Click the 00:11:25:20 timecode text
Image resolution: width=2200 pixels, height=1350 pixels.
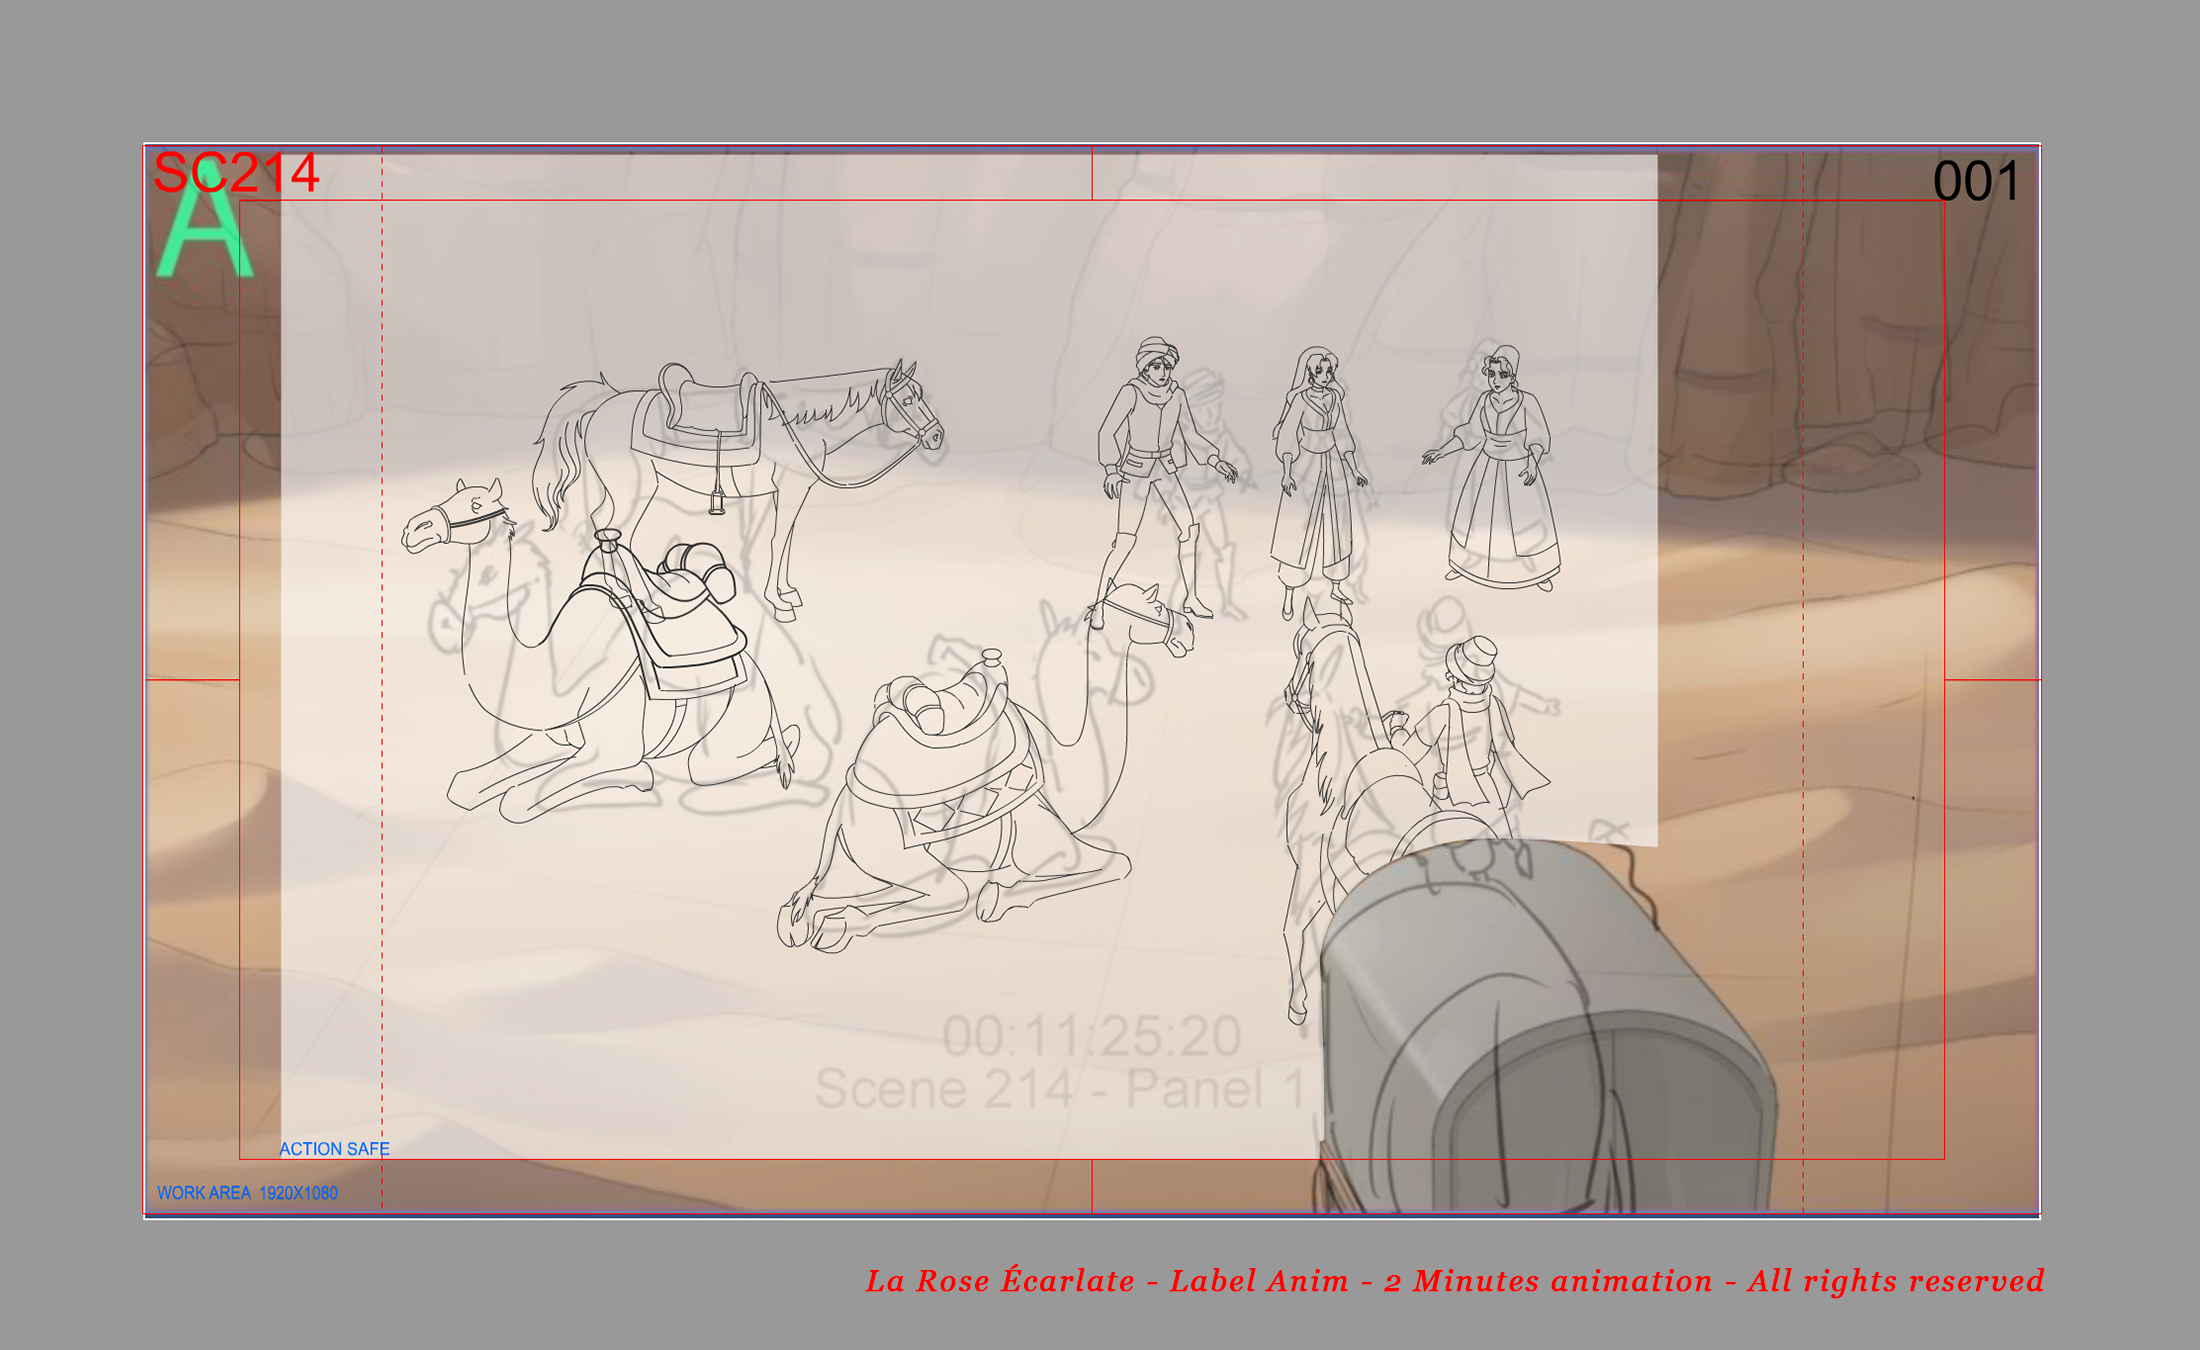[1091, 1036]
